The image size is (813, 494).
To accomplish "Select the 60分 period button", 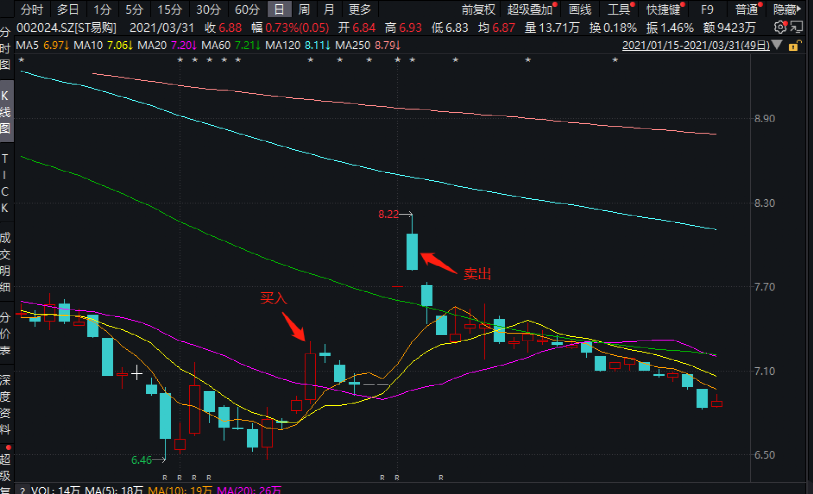I will [246, 9].
